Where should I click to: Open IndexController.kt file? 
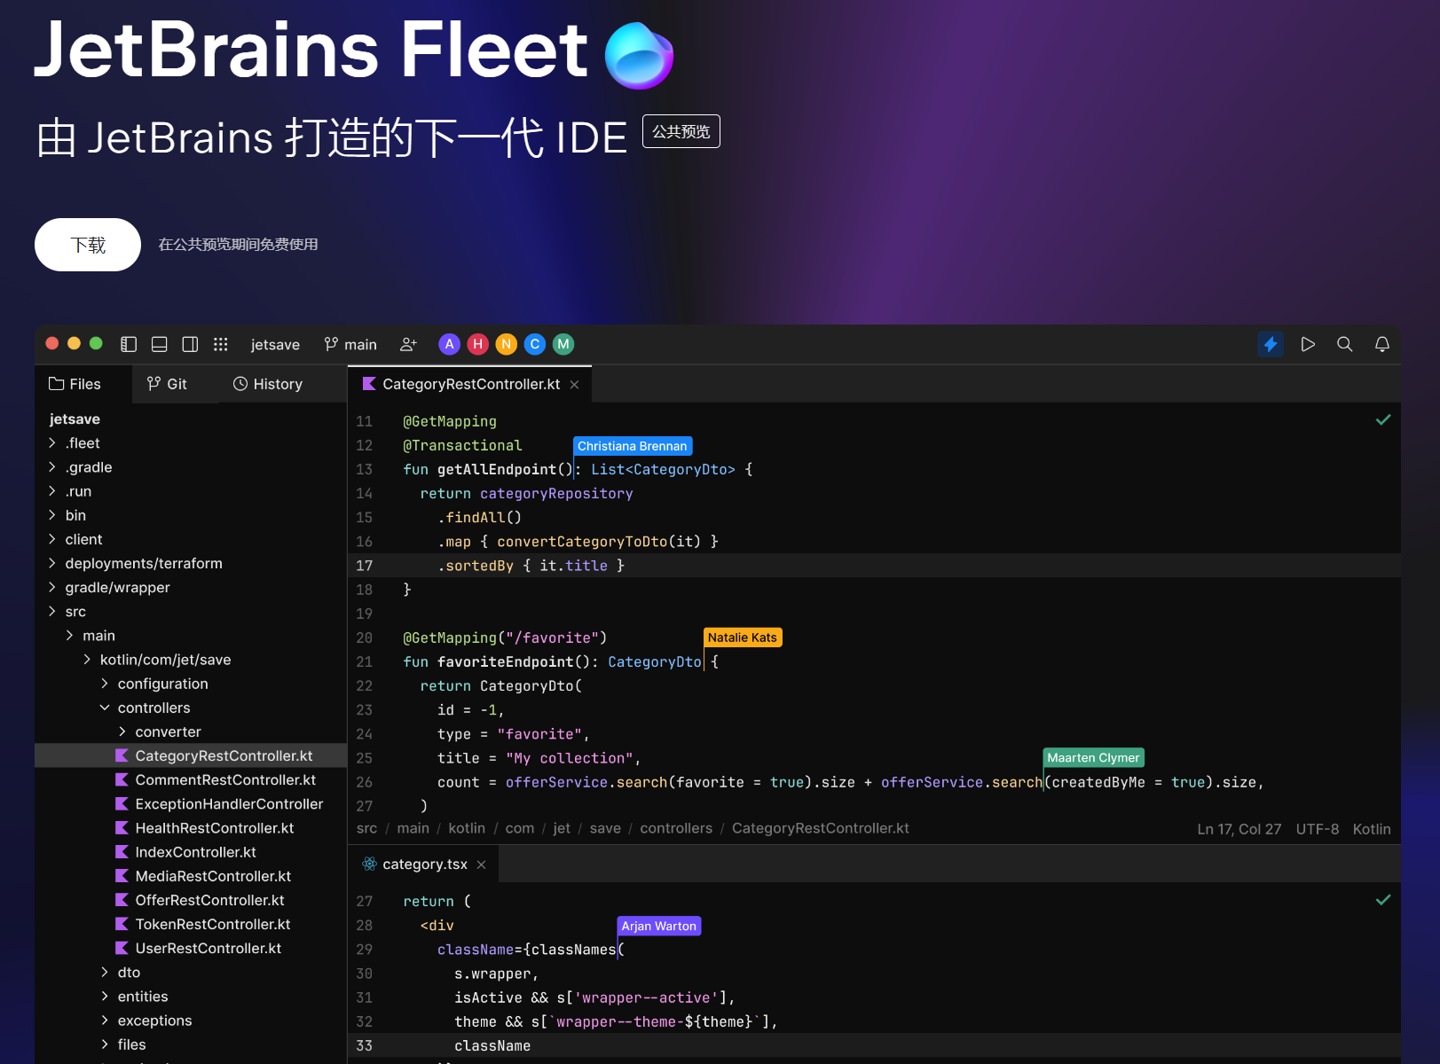185,852
